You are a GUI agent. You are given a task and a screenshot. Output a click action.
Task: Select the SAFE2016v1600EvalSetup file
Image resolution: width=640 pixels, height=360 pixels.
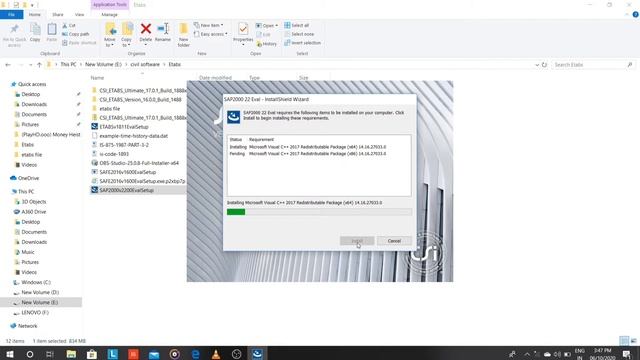[127, 172]
